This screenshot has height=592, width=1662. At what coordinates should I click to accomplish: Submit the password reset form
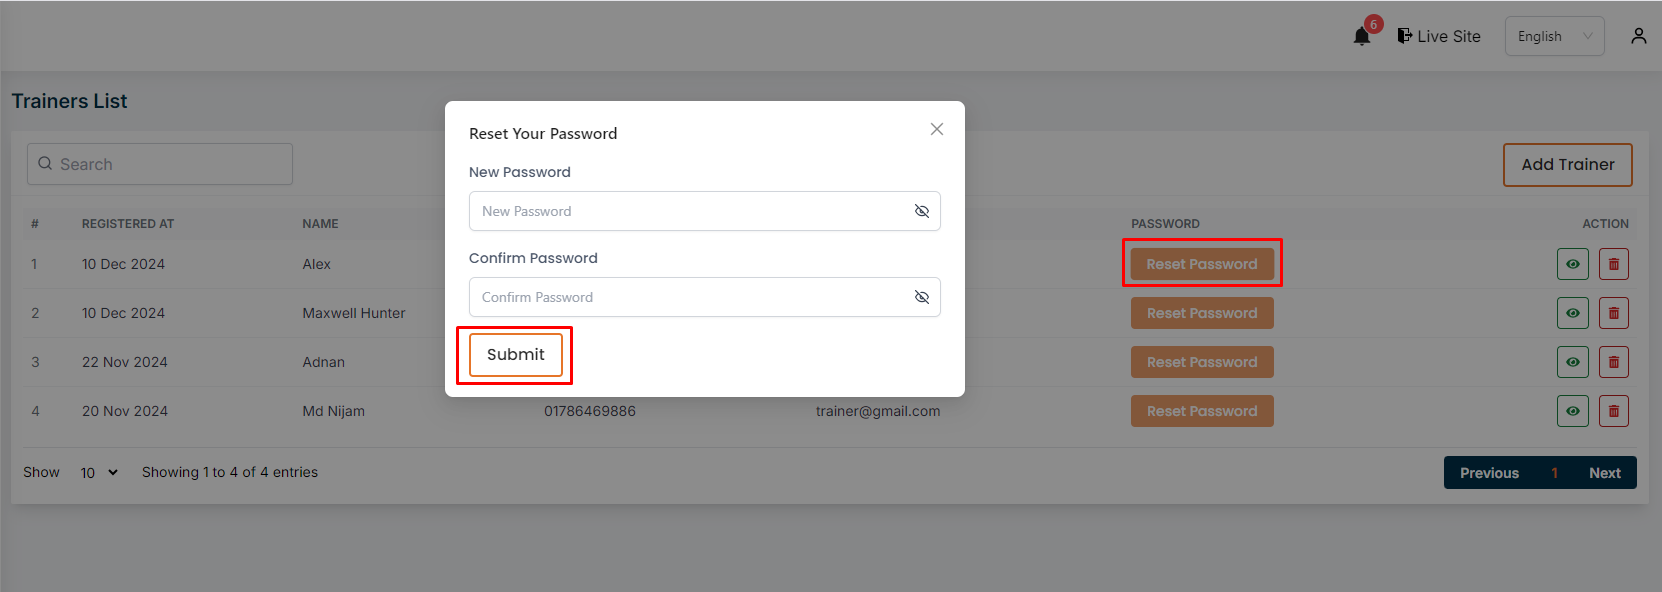click(x=514, y=354)
